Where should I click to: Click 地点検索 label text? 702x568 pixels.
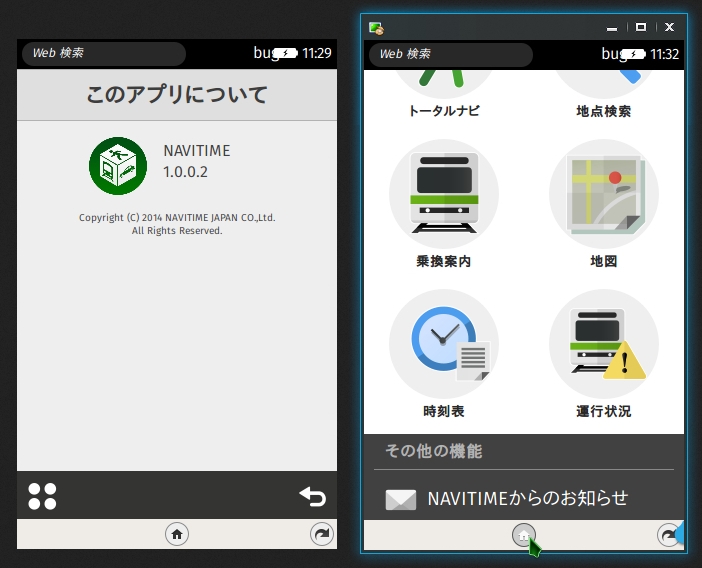point(604,111)
